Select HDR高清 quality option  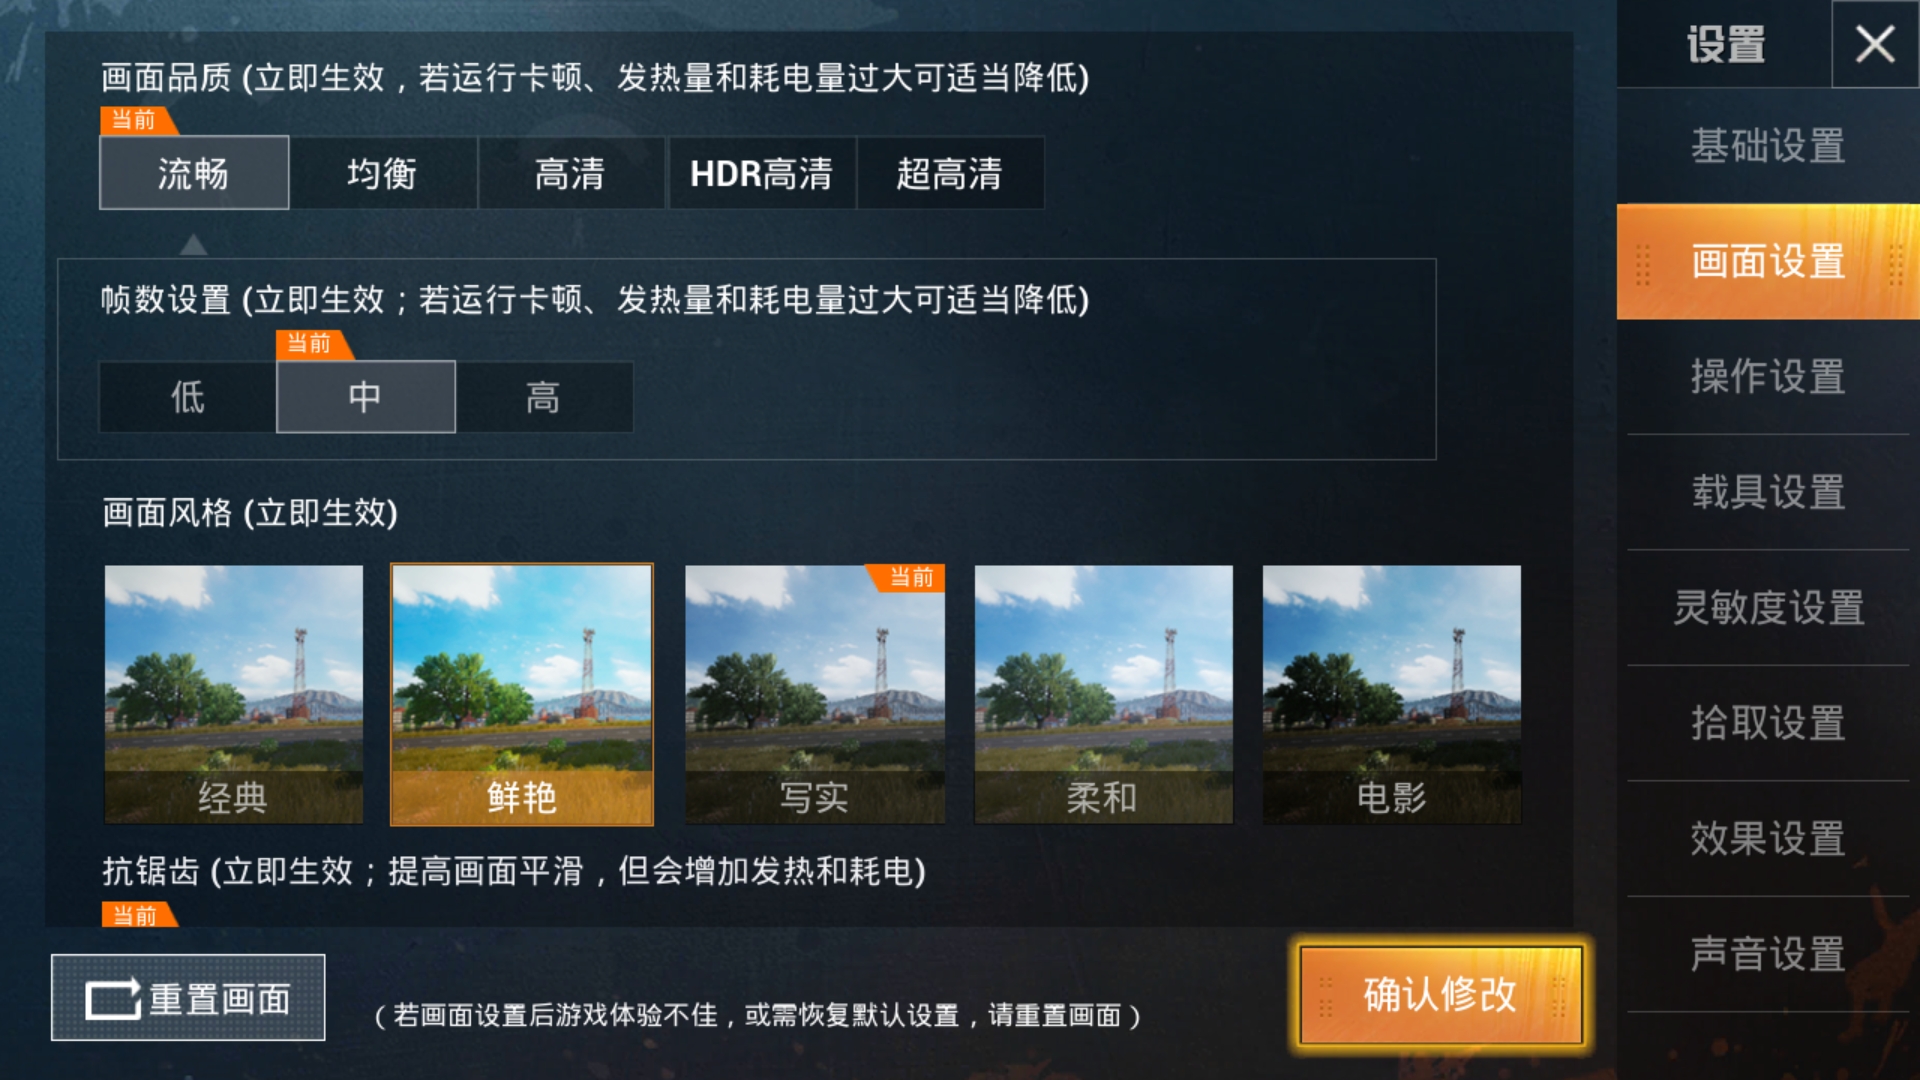761,173
